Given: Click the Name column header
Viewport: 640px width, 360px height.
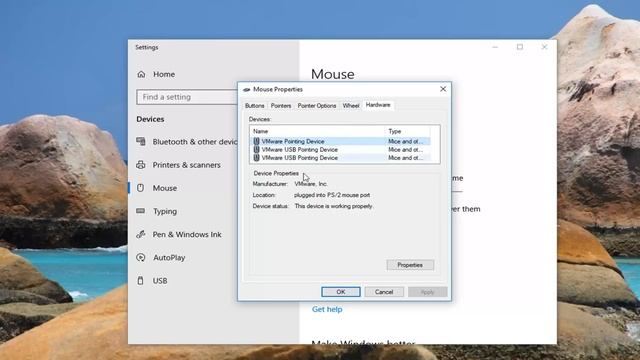Looking at the screenshot, I should coord(317,131).
